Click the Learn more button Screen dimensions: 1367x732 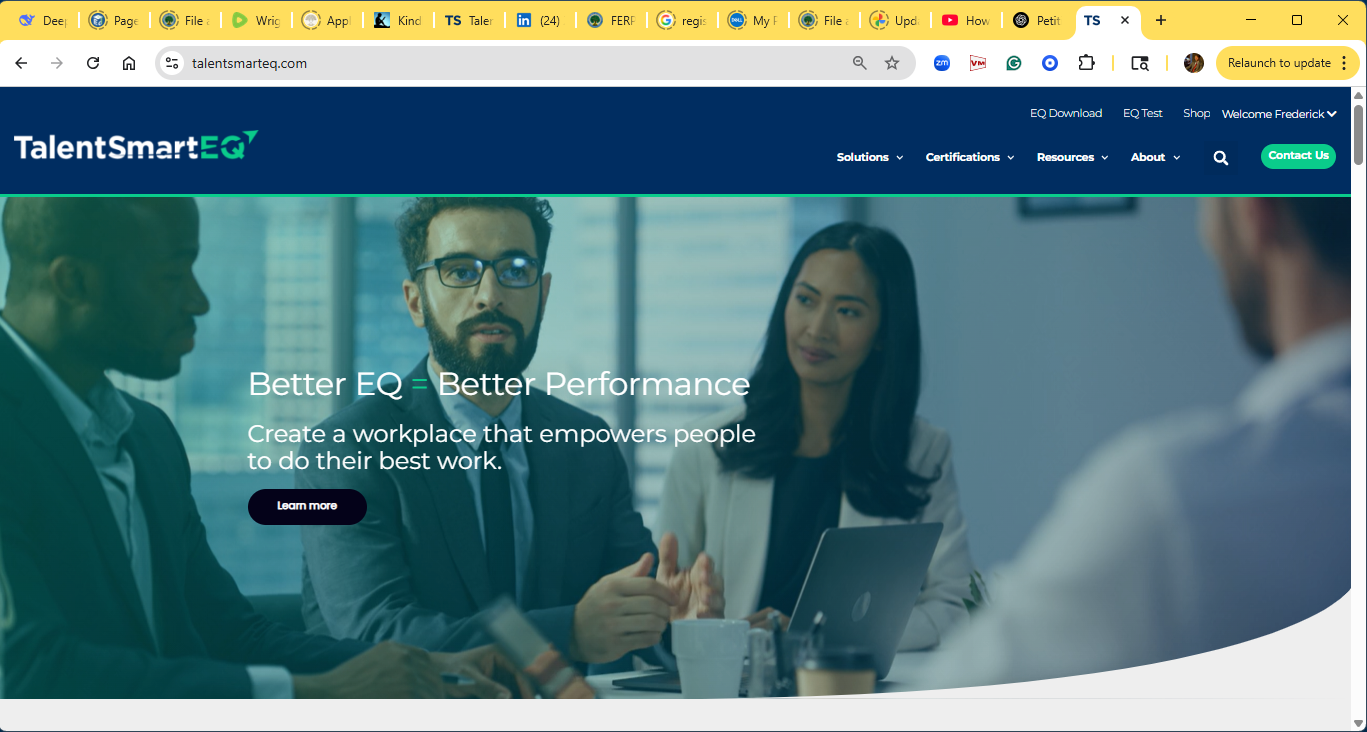pos(307,506)
